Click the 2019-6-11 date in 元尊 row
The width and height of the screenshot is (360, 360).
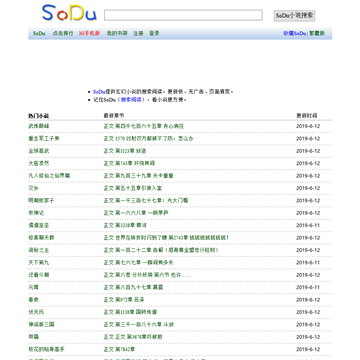[308, 287]
